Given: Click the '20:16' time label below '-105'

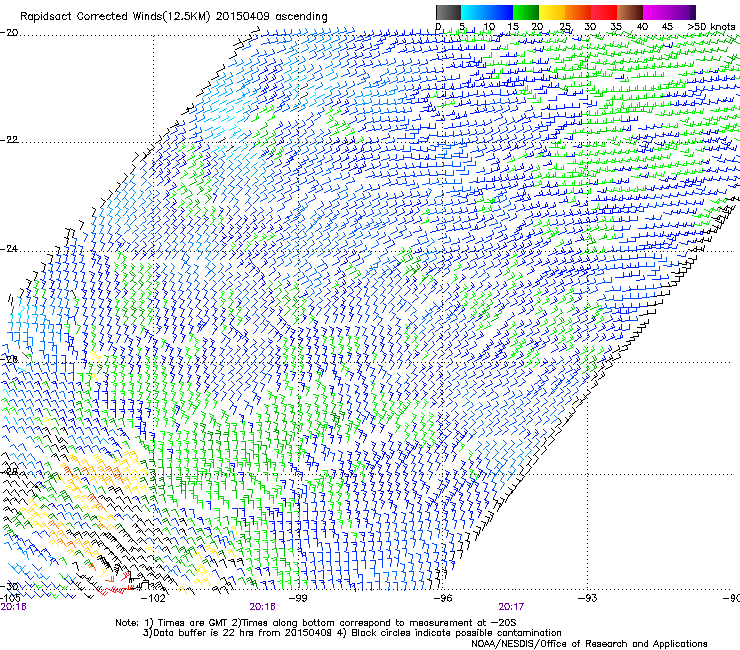Looking at the screenshot, I should (x=13, y=607).
